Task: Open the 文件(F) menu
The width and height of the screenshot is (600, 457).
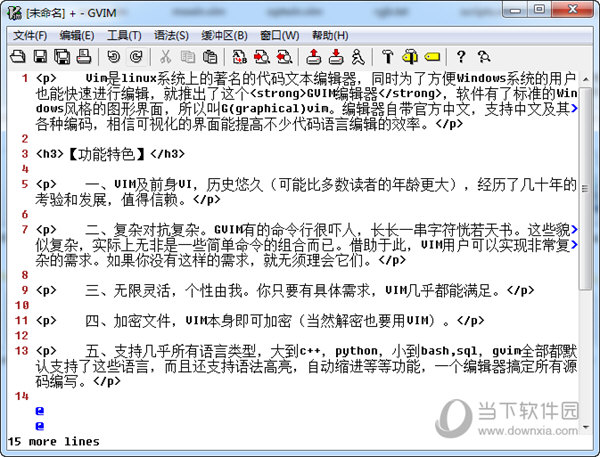Action: (x=30, y=36)
